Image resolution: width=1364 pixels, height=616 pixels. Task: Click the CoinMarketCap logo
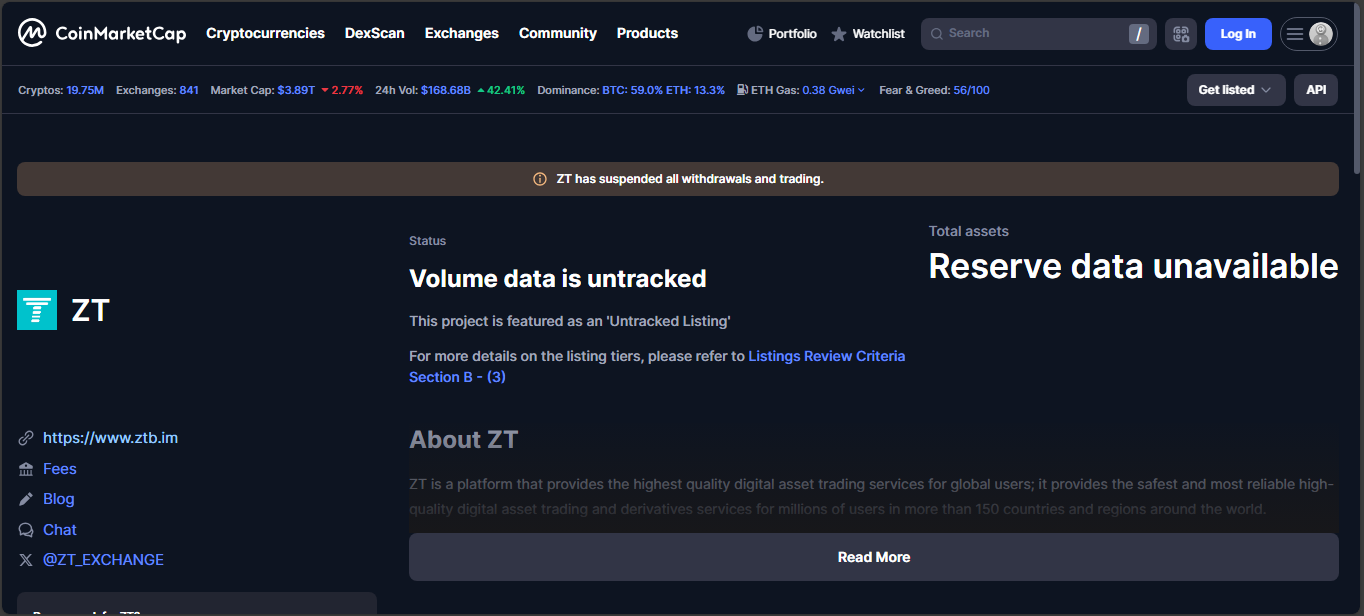[x=102, y=34]
